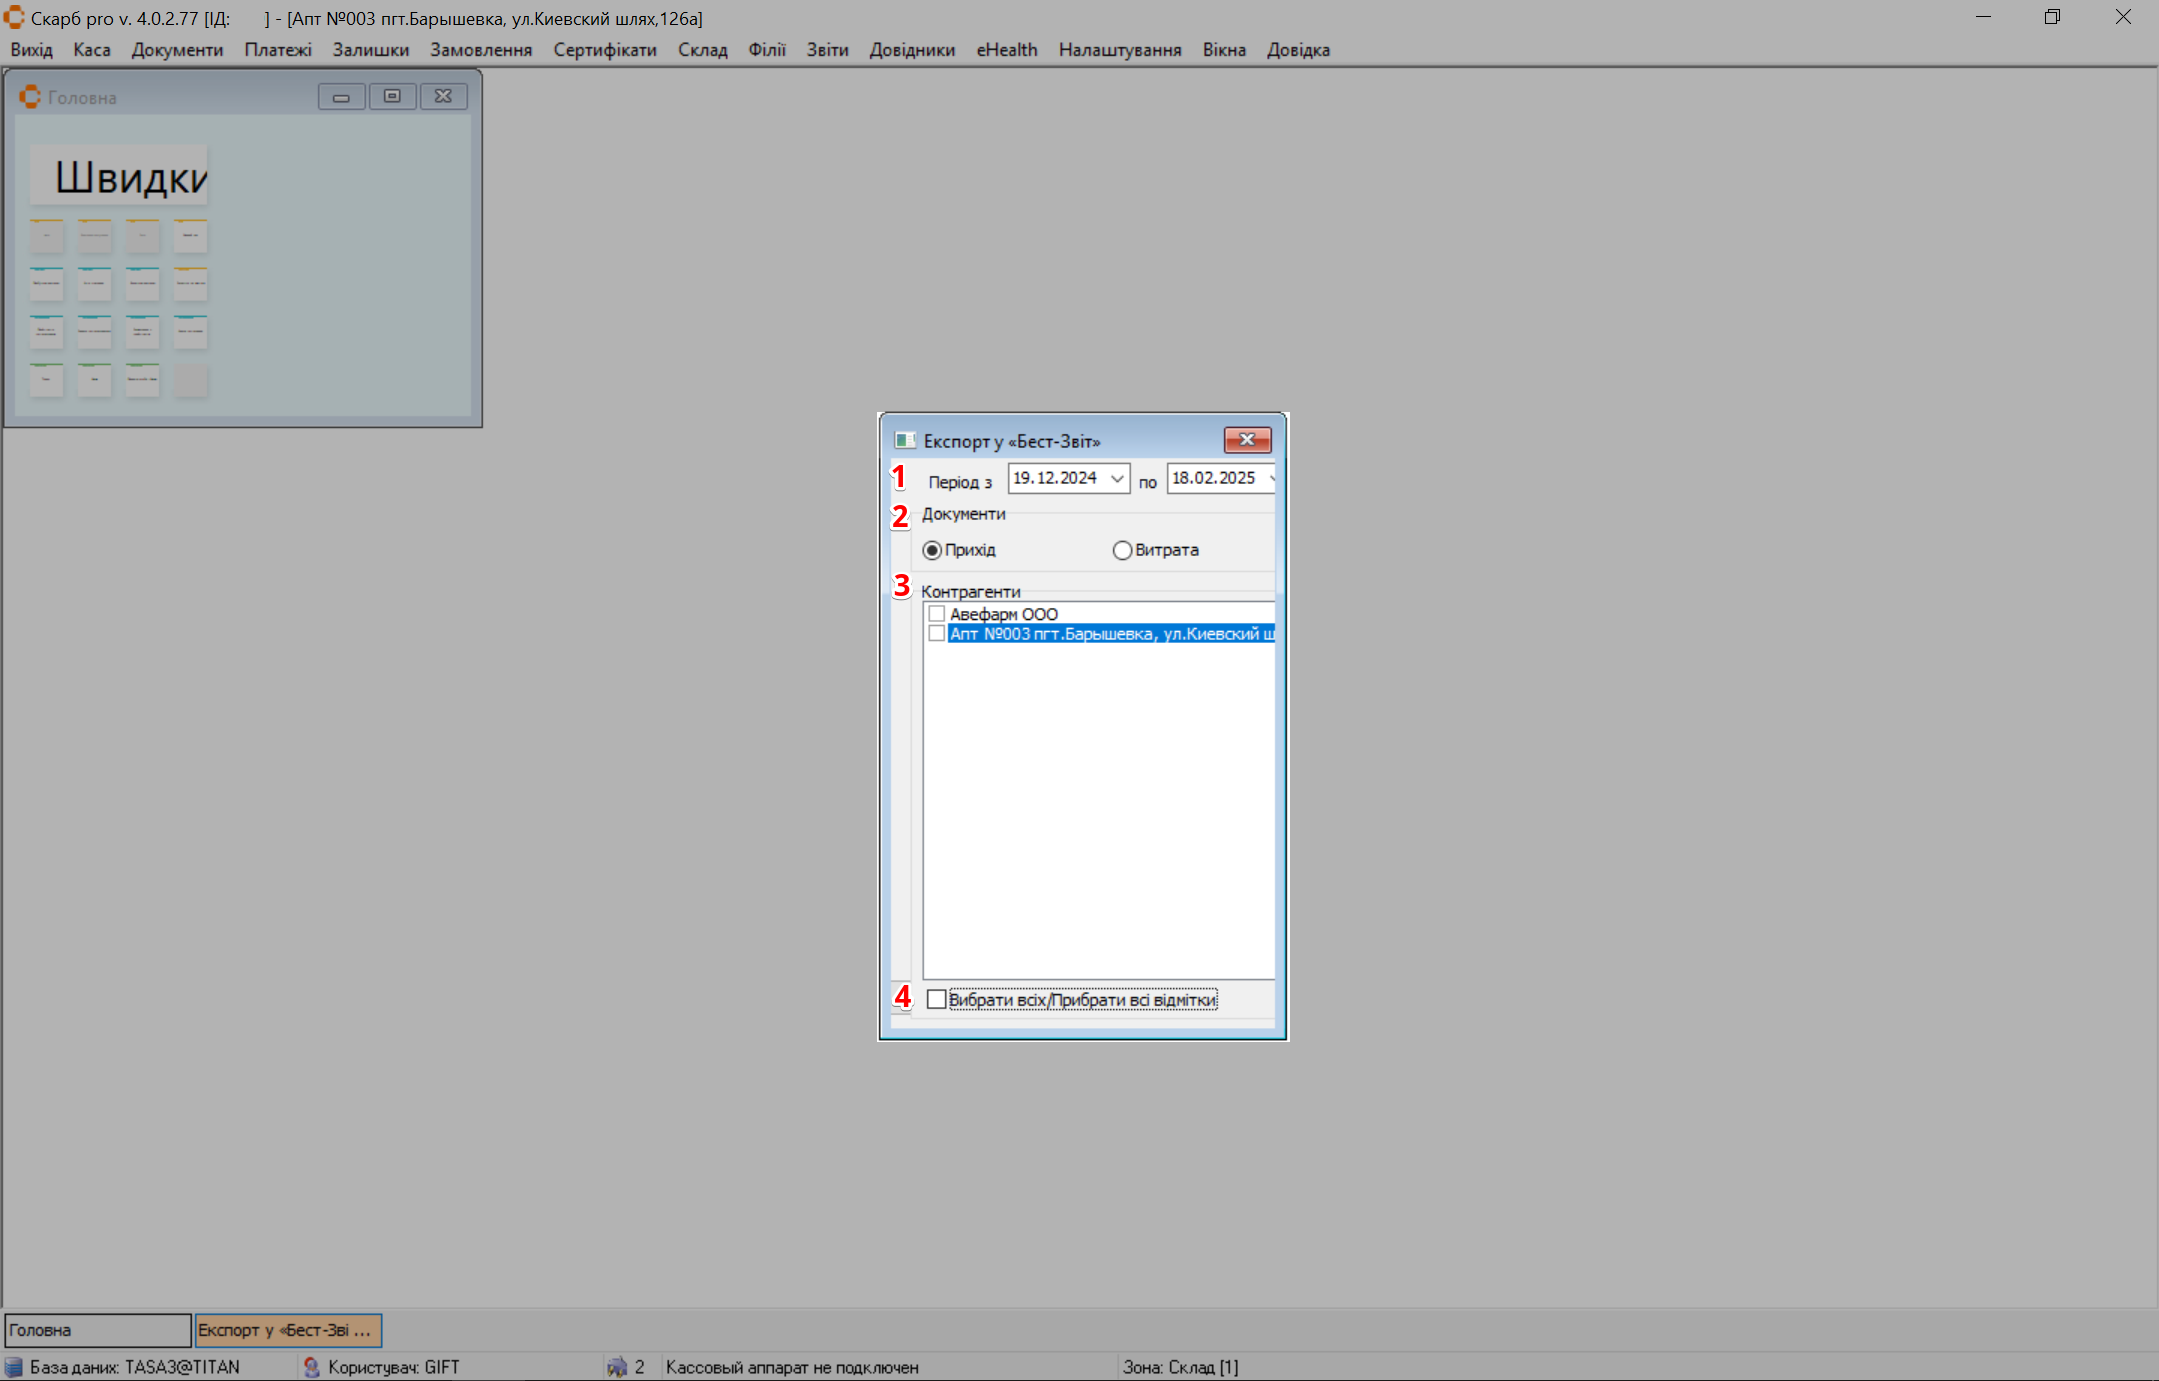This screenshot has height=1381, width=2159.
Task: Check the Авефарм ООО checkbox
Action: [937, 614]
